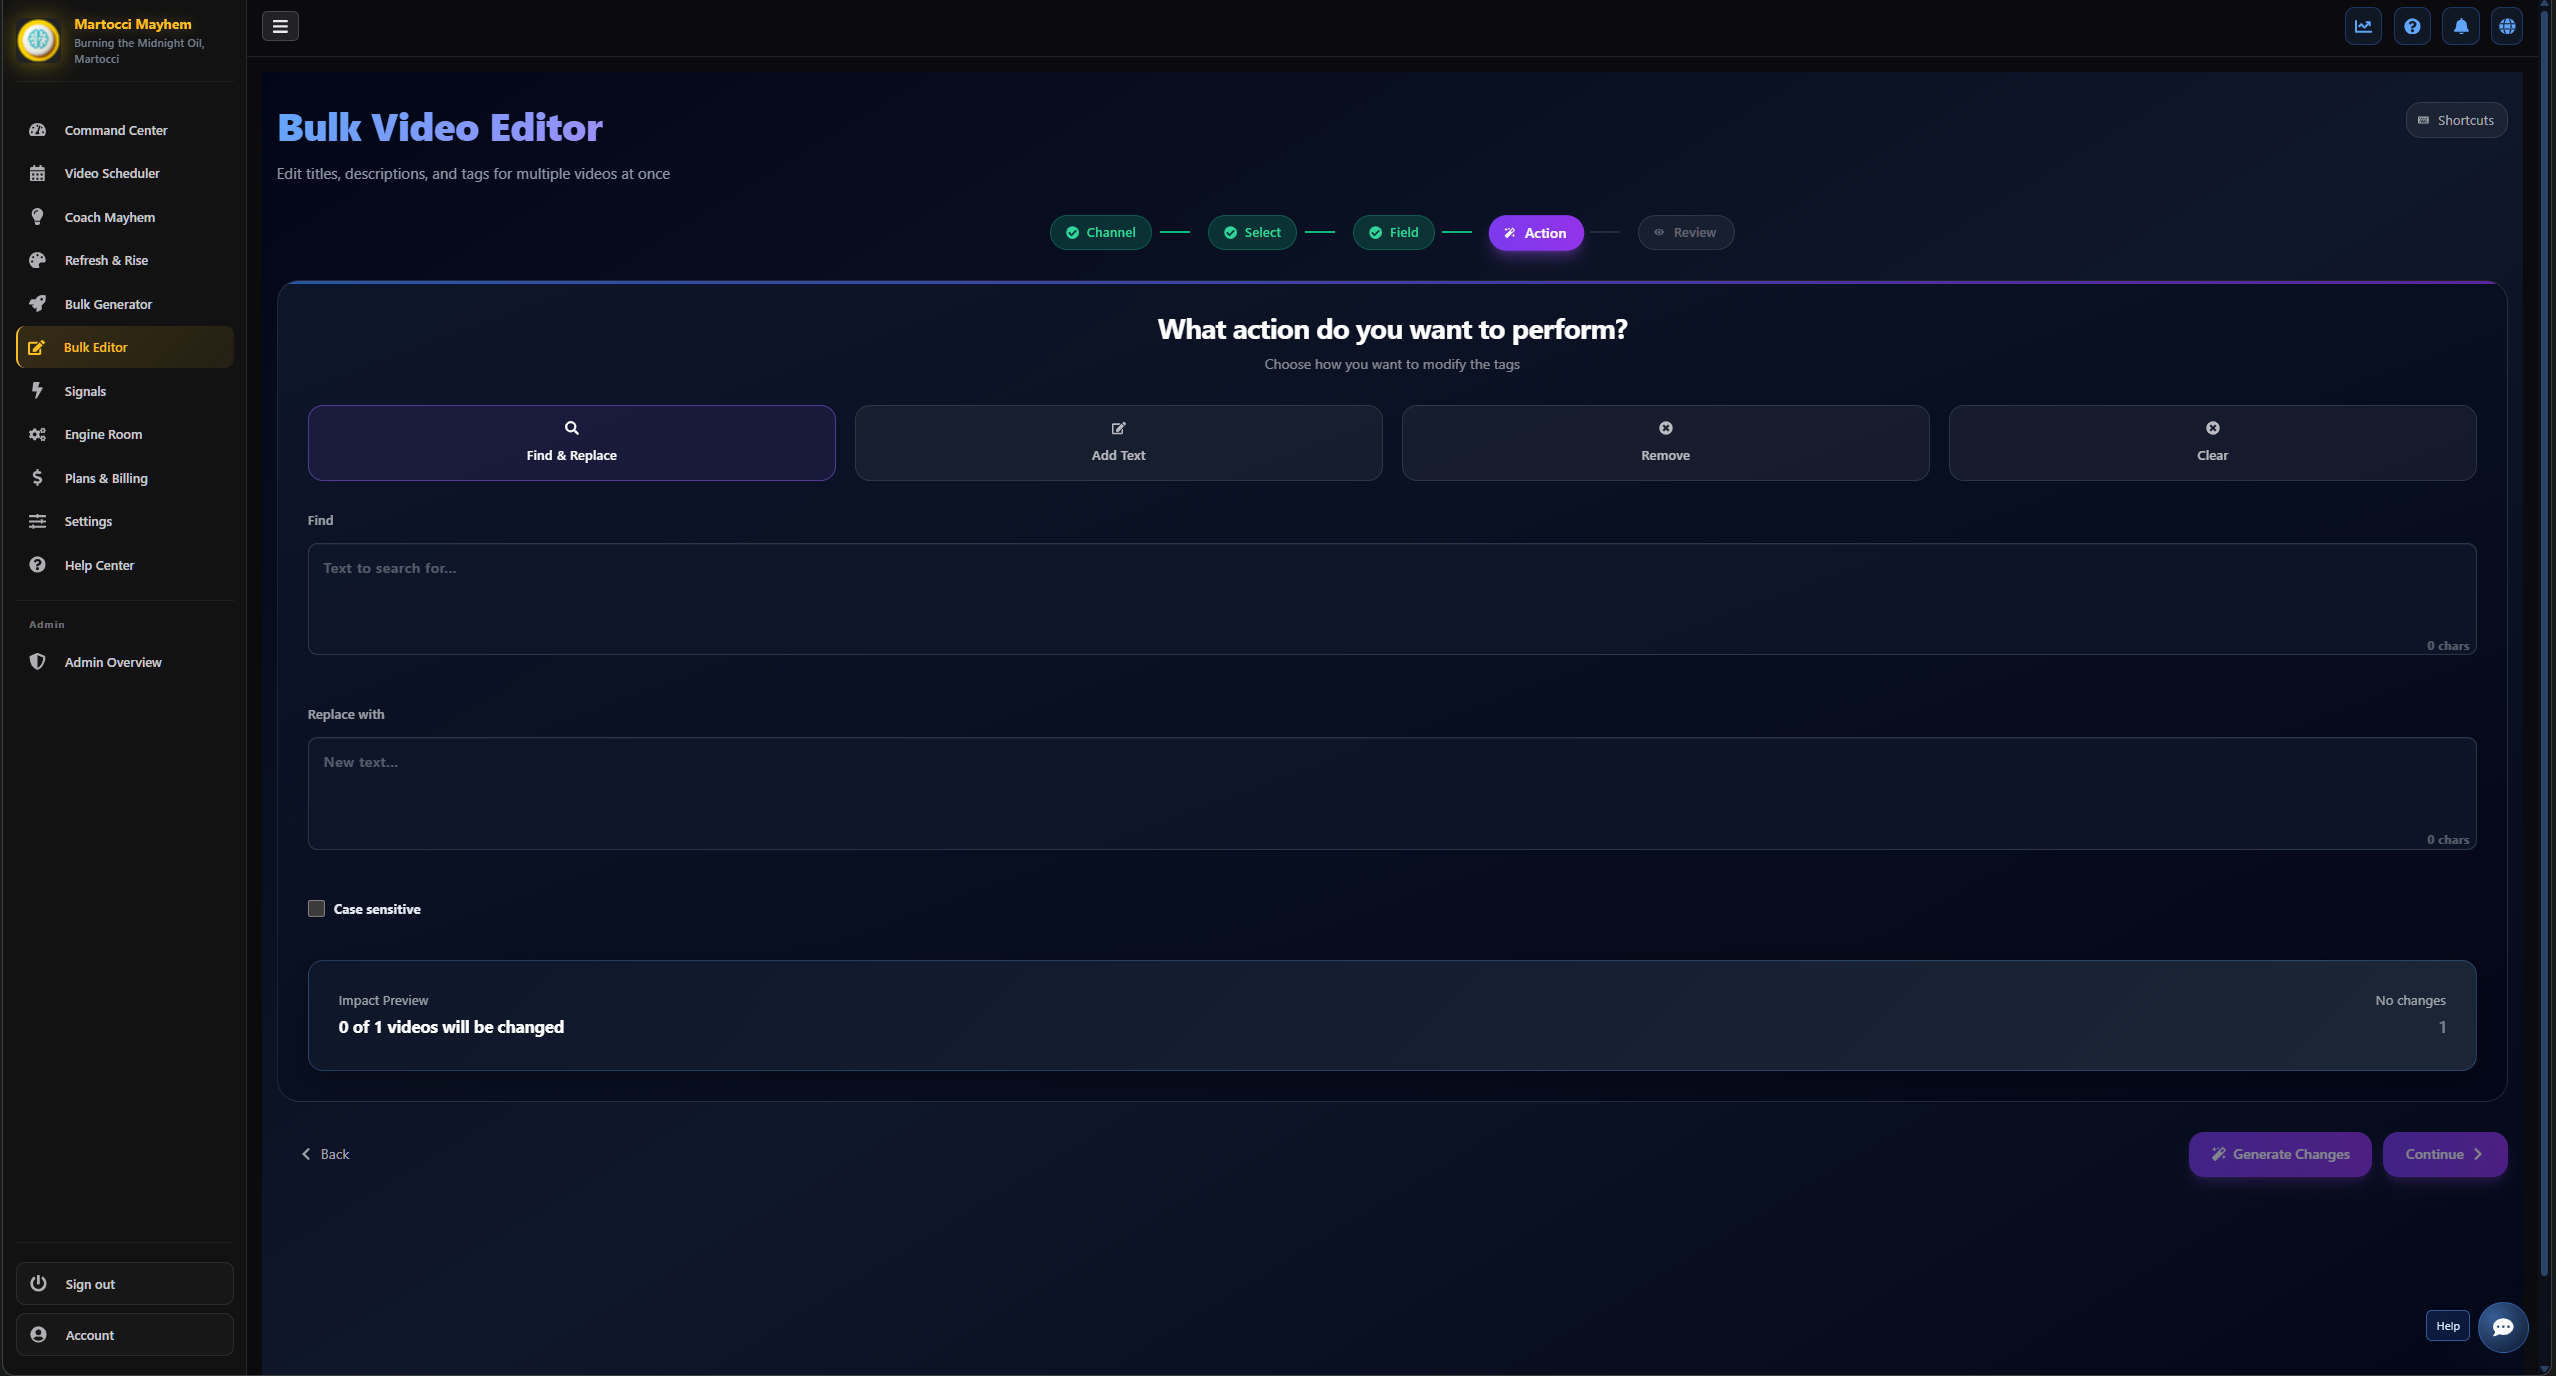The image size is (2556, 1376).
Task: Switch to the Clear action option
Action: (x=2211, y=442)
